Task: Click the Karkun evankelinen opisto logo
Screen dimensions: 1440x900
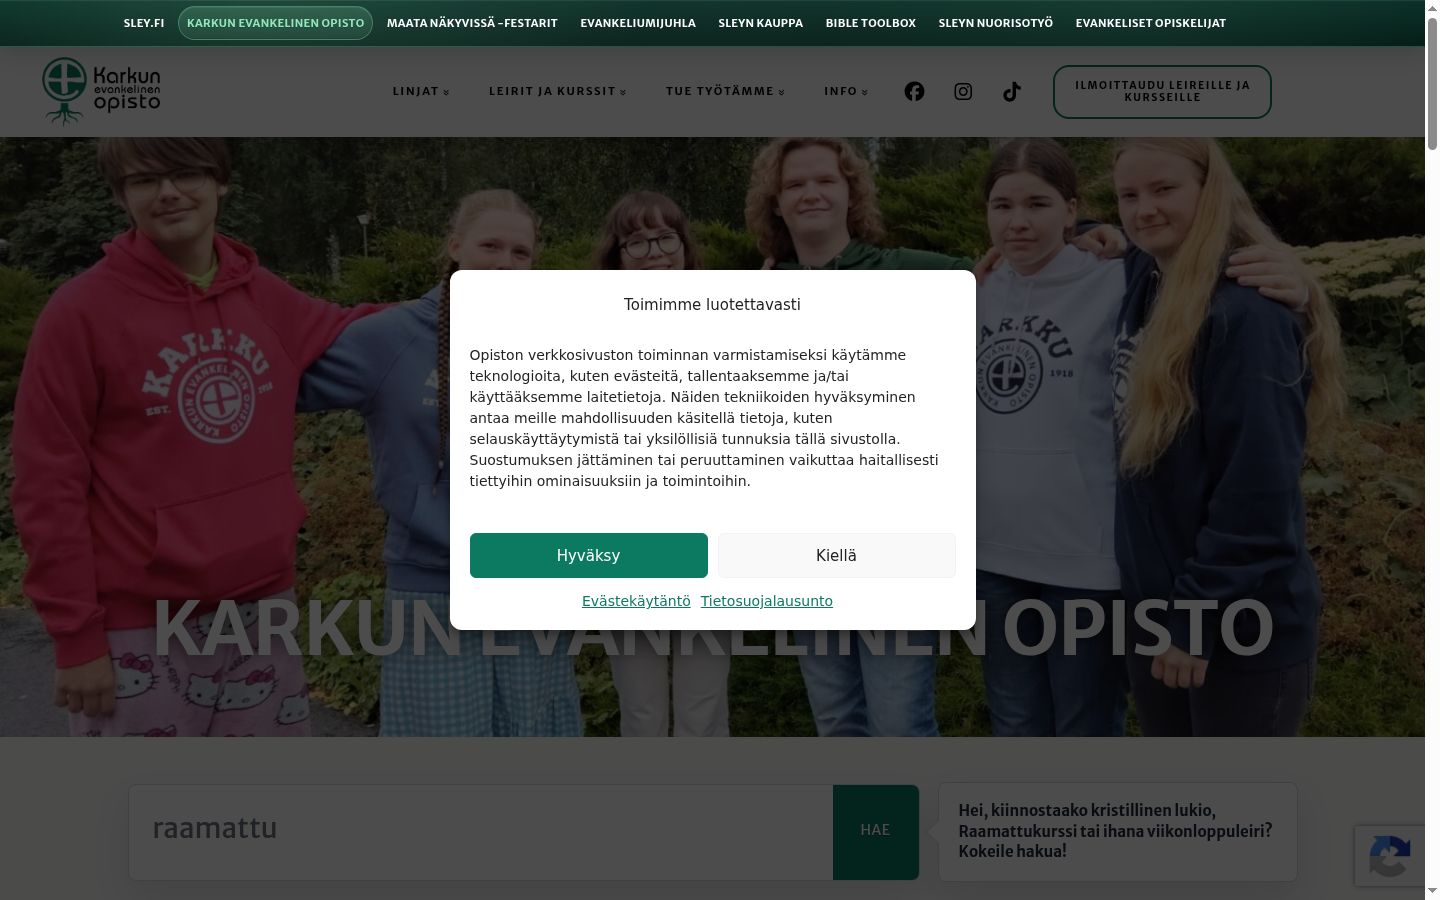Action: [x=101, y=91]
